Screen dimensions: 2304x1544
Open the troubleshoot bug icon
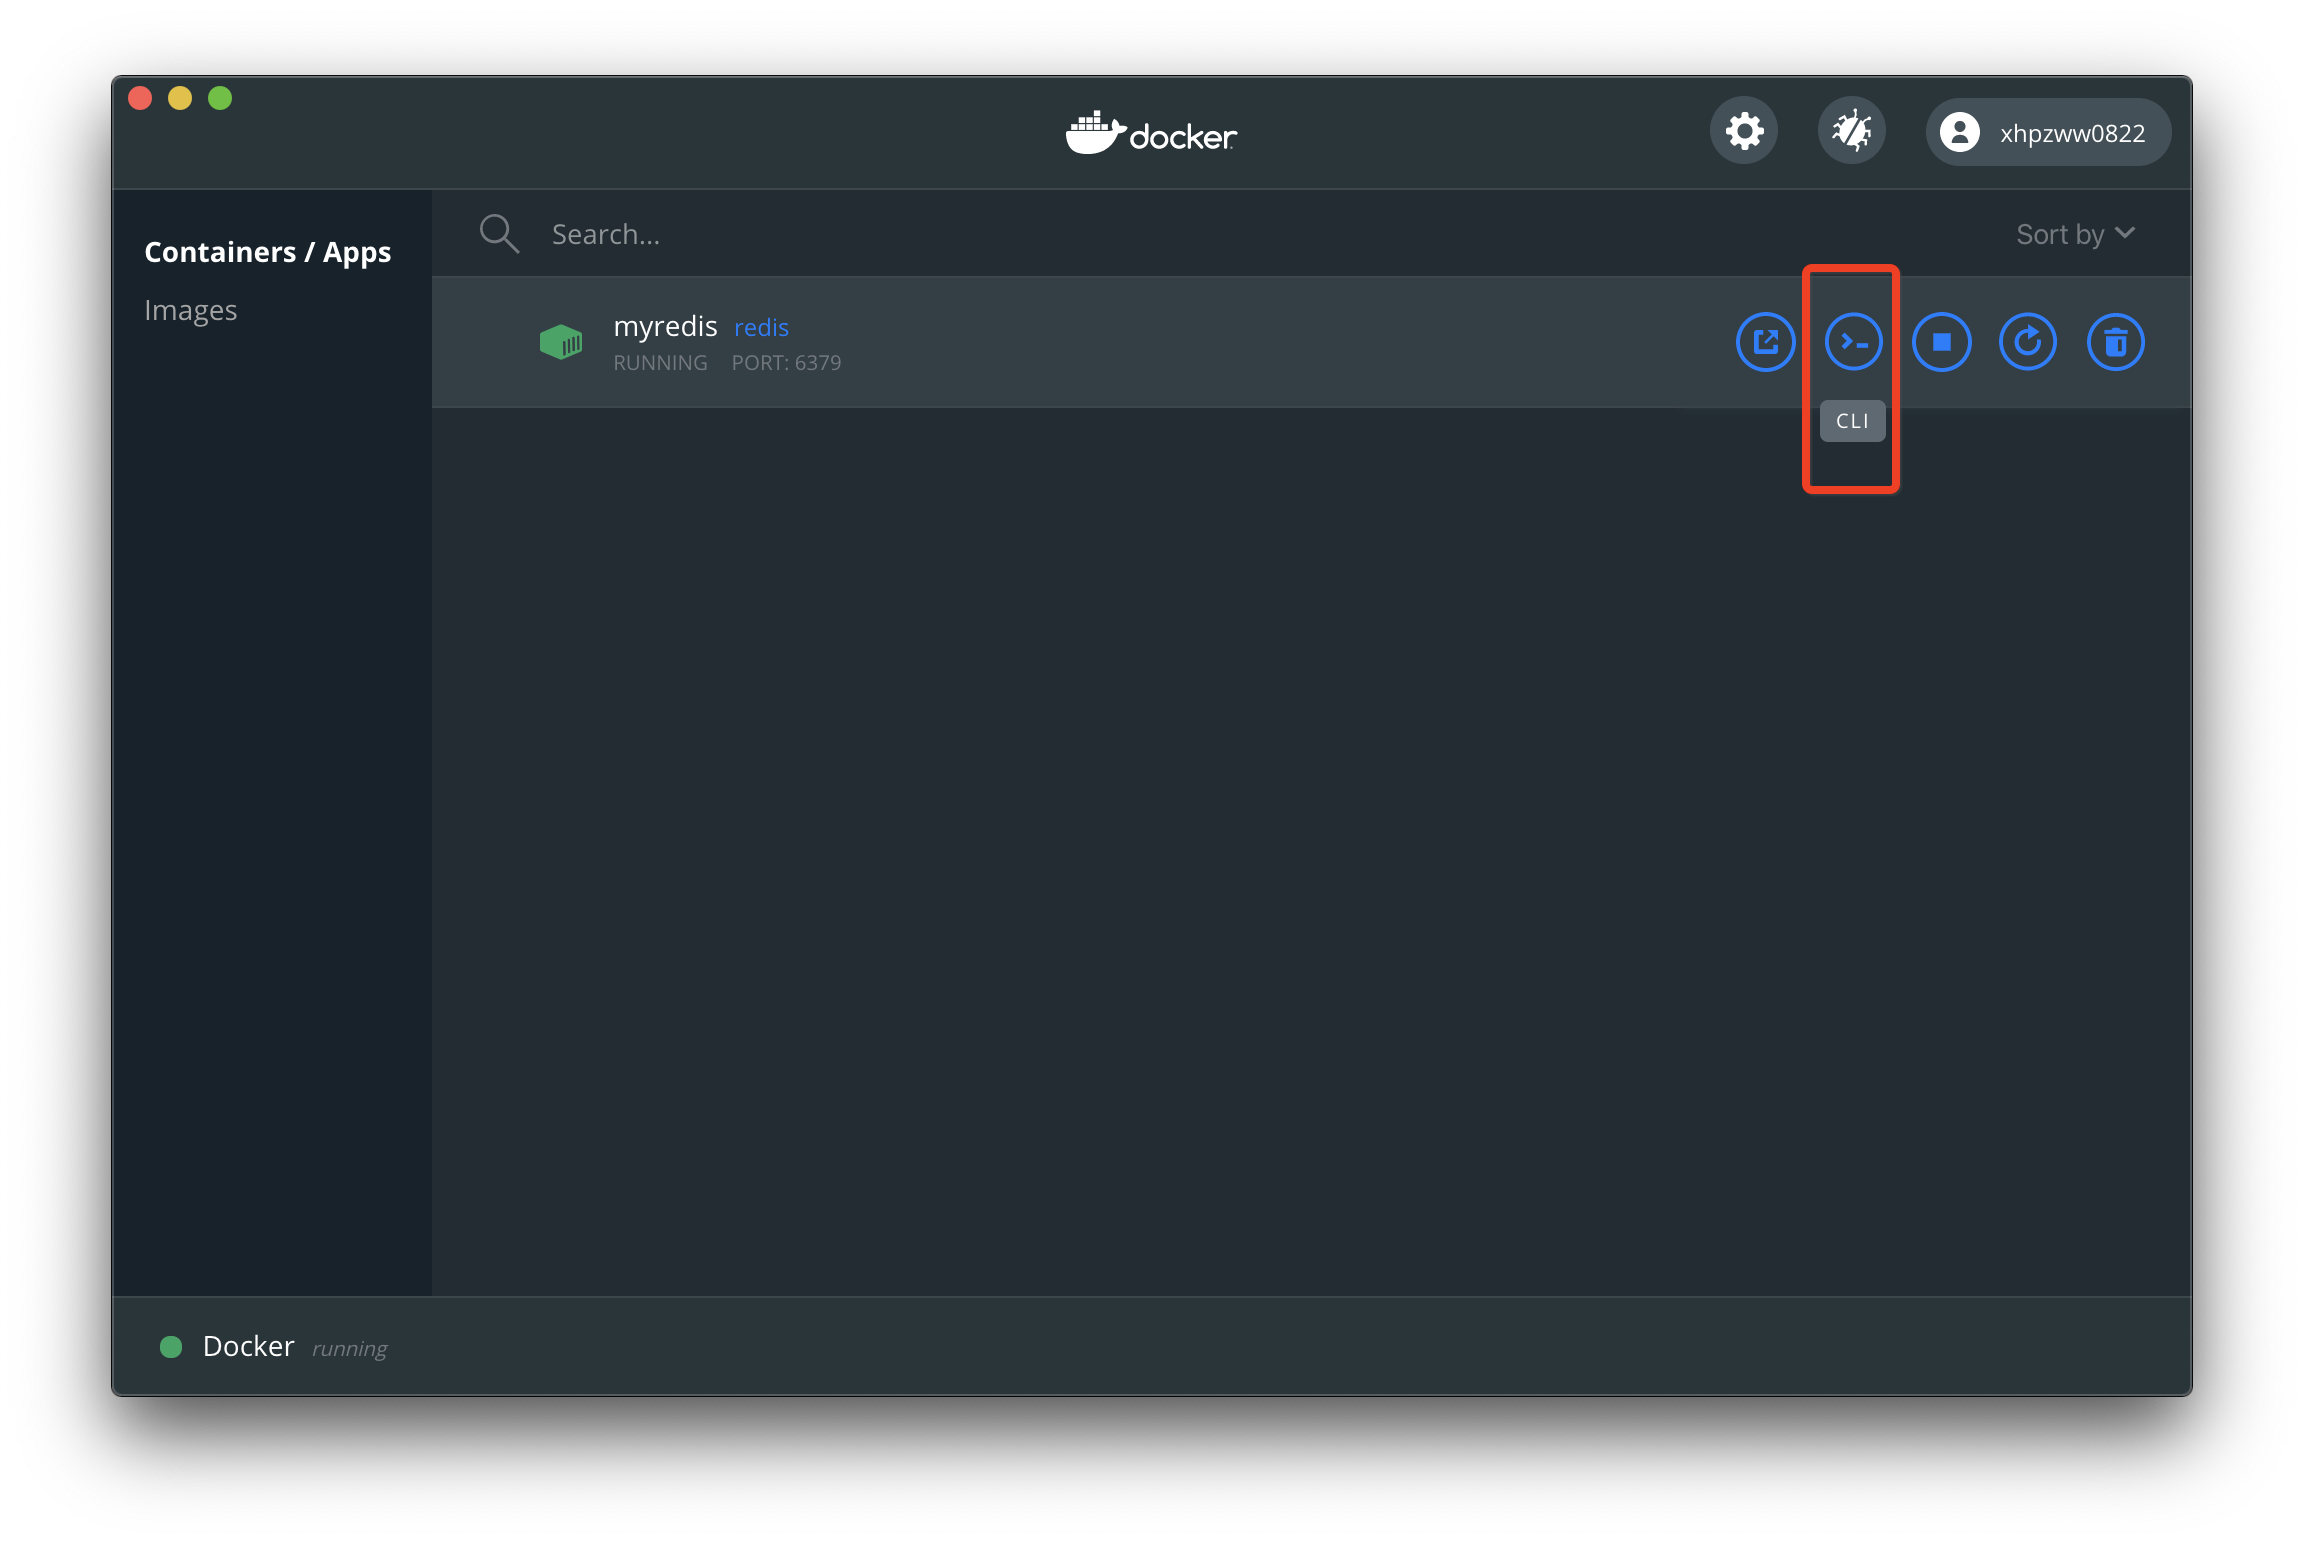[x=1851, y=131]
